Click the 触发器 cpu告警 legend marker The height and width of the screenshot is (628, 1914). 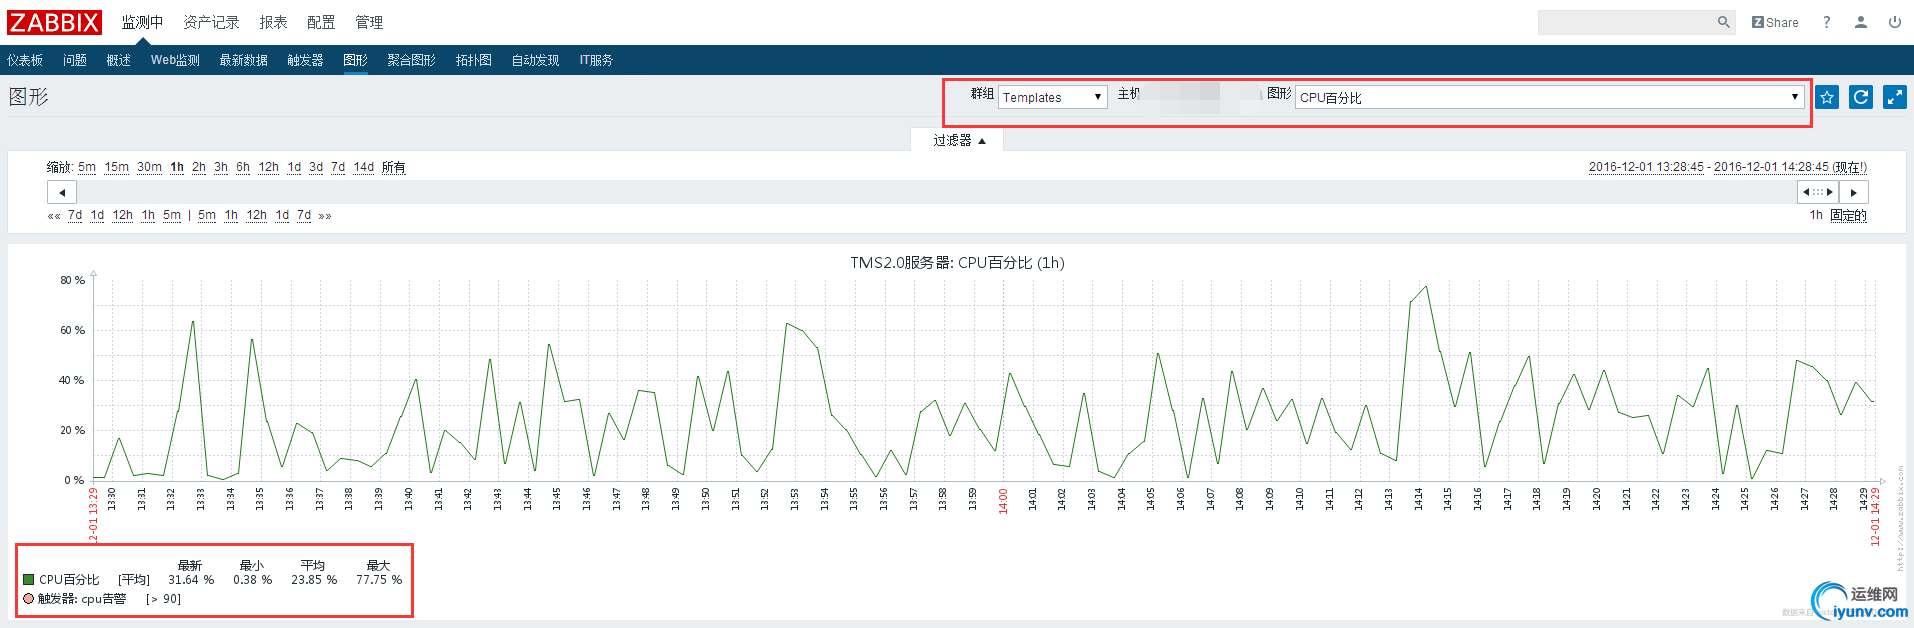tap(29, 599)
